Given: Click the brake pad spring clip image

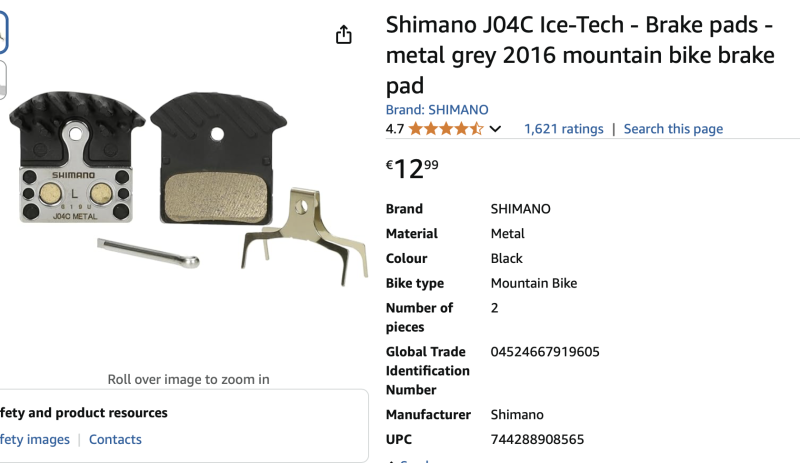Looking at the screenshot, I should (x=305, y=236).
